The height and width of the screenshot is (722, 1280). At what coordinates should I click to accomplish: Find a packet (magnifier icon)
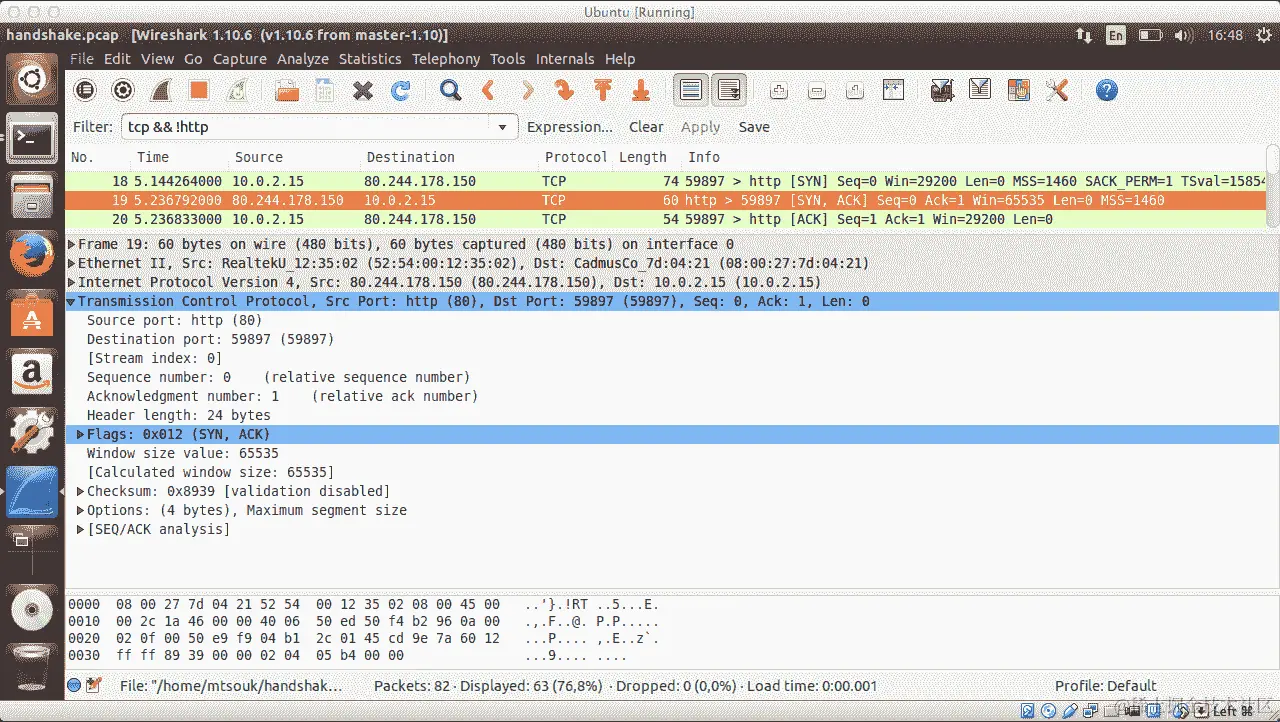451,91
